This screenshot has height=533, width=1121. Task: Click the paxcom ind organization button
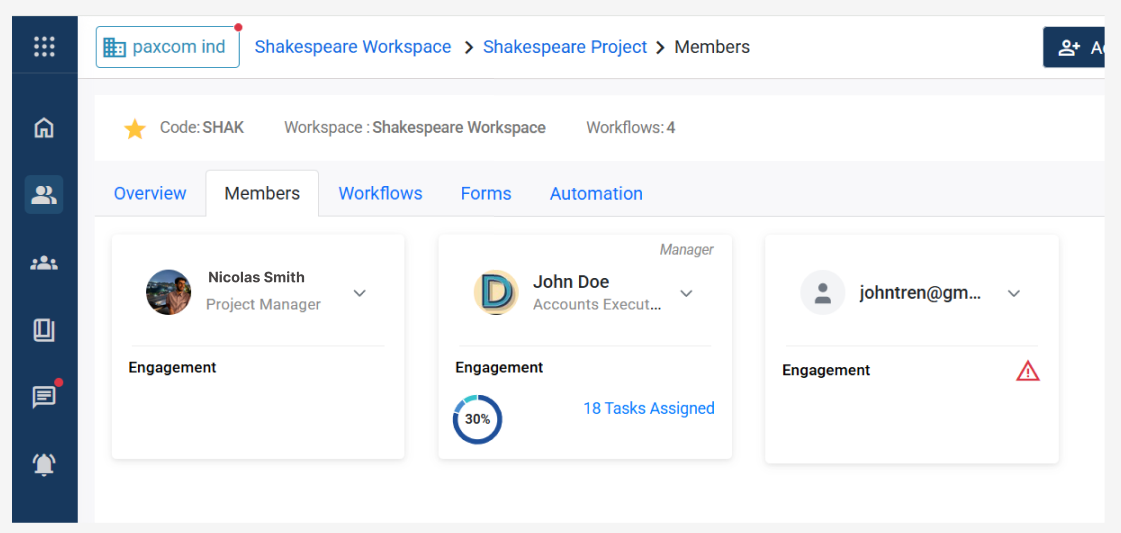(x=167, y=47)
